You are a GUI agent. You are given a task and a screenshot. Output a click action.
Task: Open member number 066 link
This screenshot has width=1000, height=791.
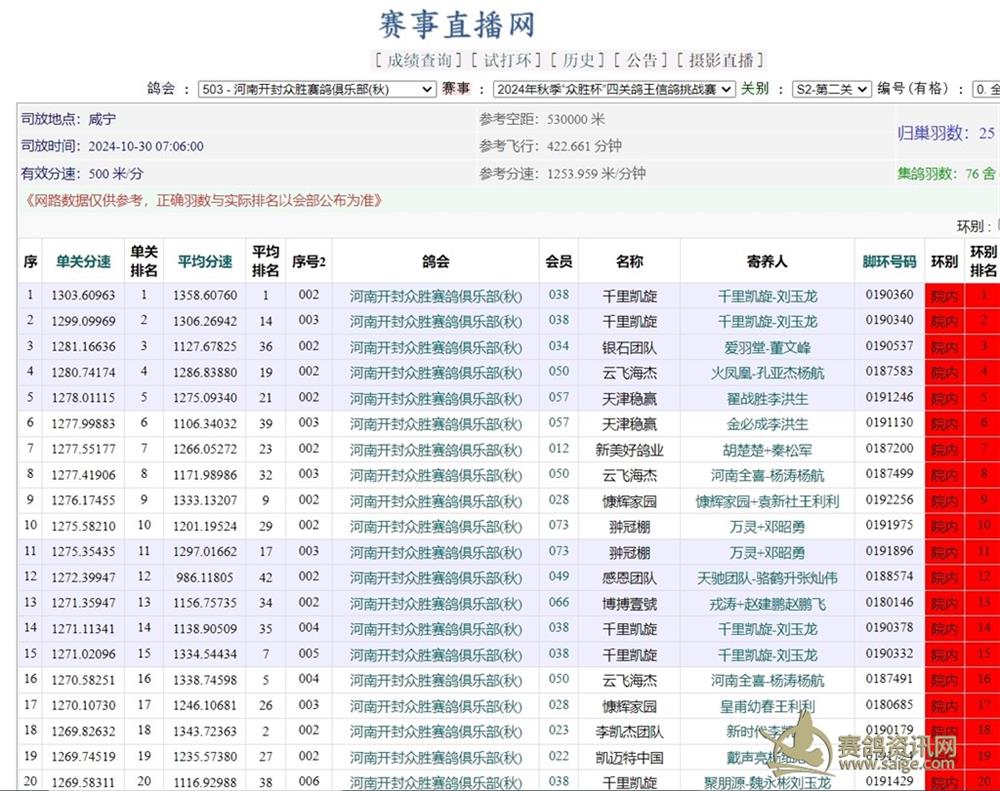559,602
